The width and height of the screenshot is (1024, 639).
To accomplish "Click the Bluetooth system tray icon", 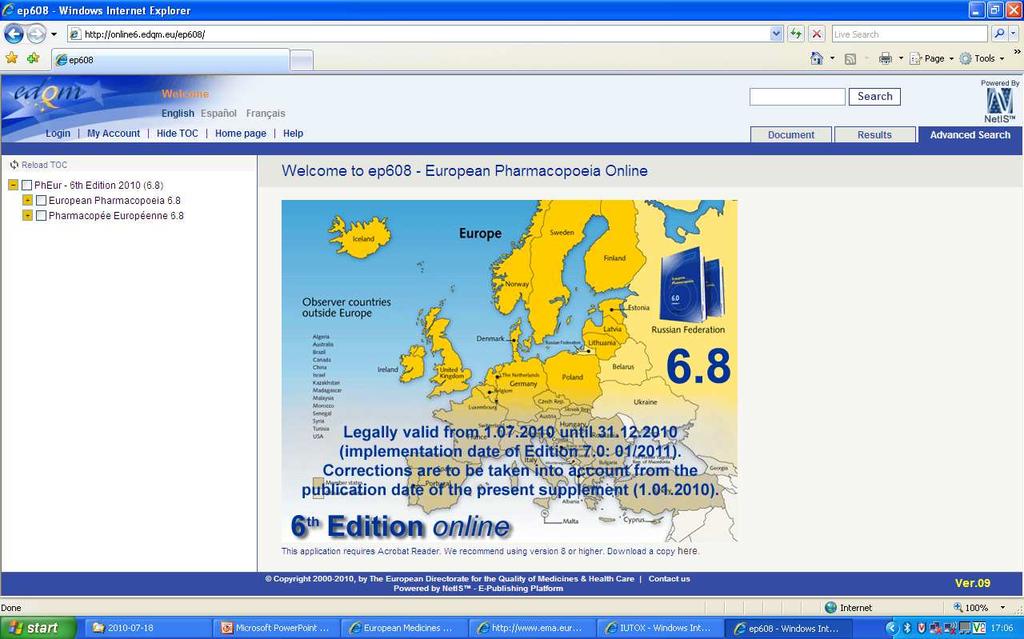I will [906, 628].
